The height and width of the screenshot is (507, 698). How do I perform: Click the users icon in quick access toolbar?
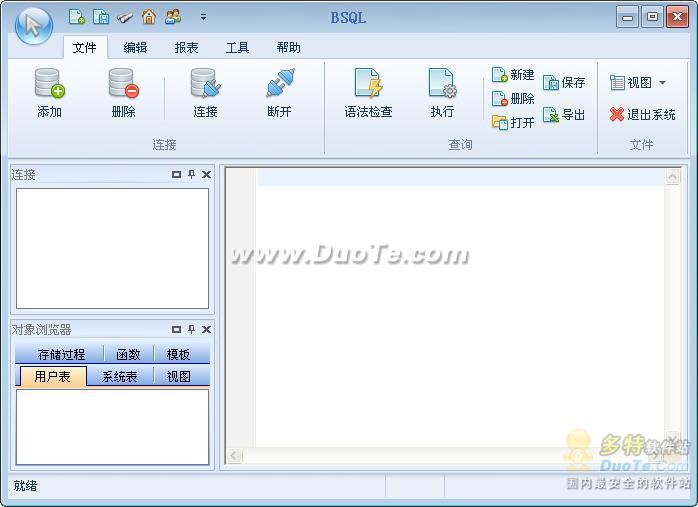(x=173, y=17)
